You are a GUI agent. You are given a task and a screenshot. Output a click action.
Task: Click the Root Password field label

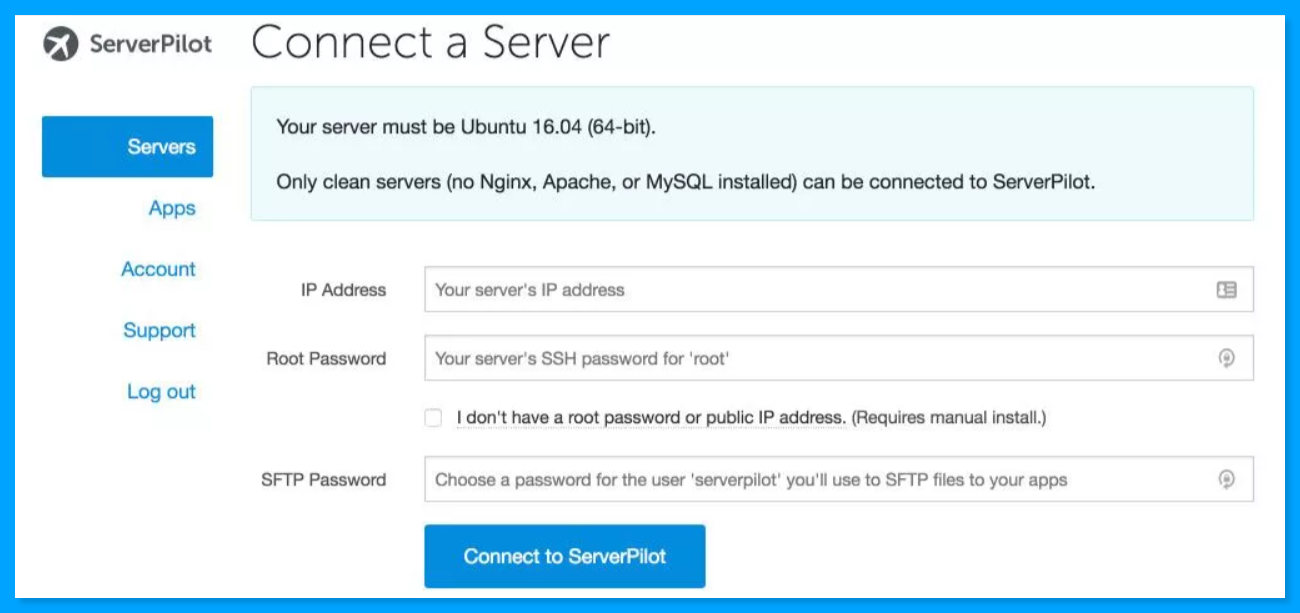point(326,358)
